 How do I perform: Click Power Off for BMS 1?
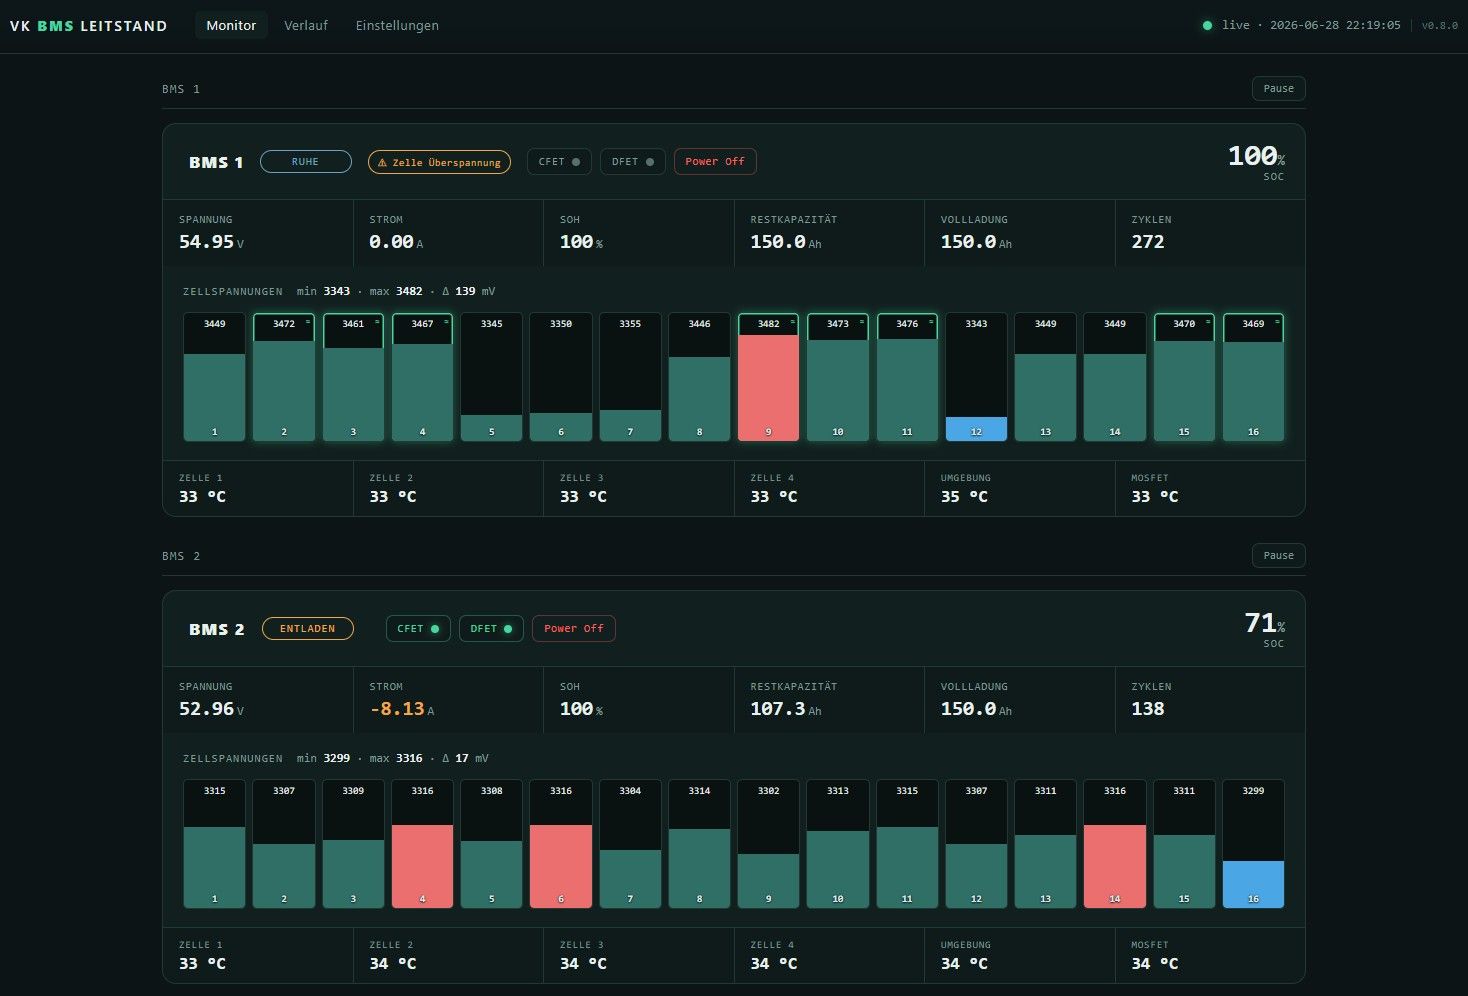pos(715,162)
